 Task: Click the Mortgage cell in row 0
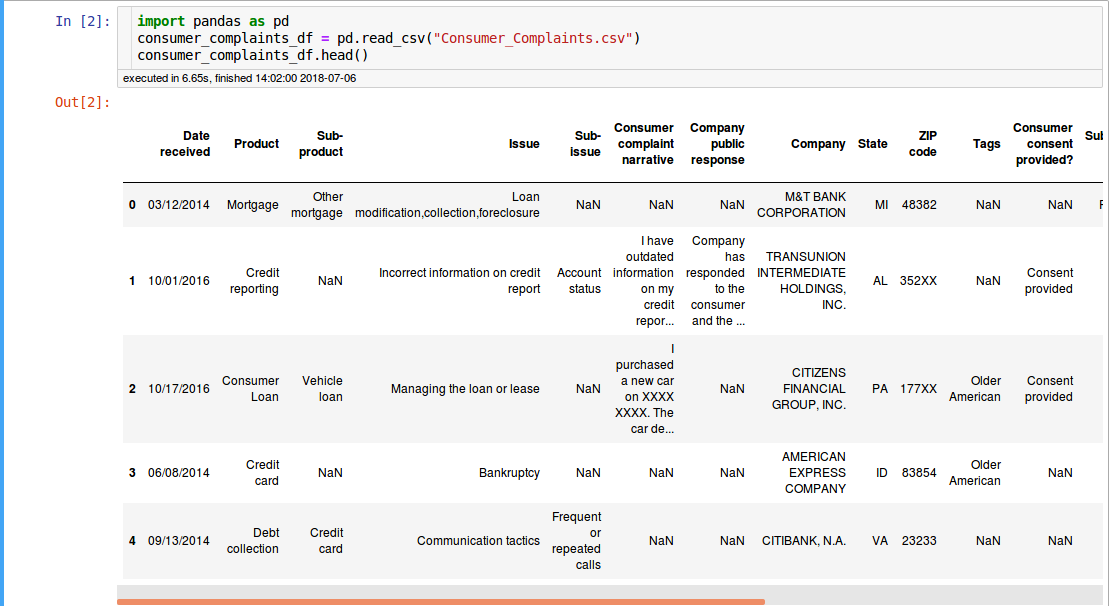click(x=256, y=204)
